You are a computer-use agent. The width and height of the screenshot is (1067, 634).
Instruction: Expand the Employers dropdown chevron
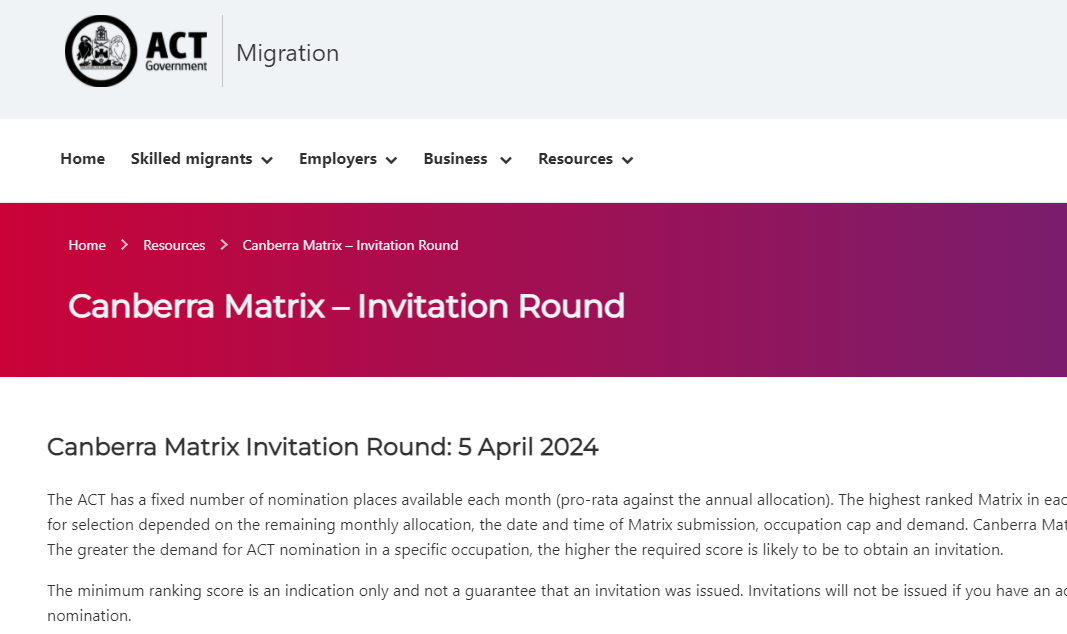click(391, 161)
